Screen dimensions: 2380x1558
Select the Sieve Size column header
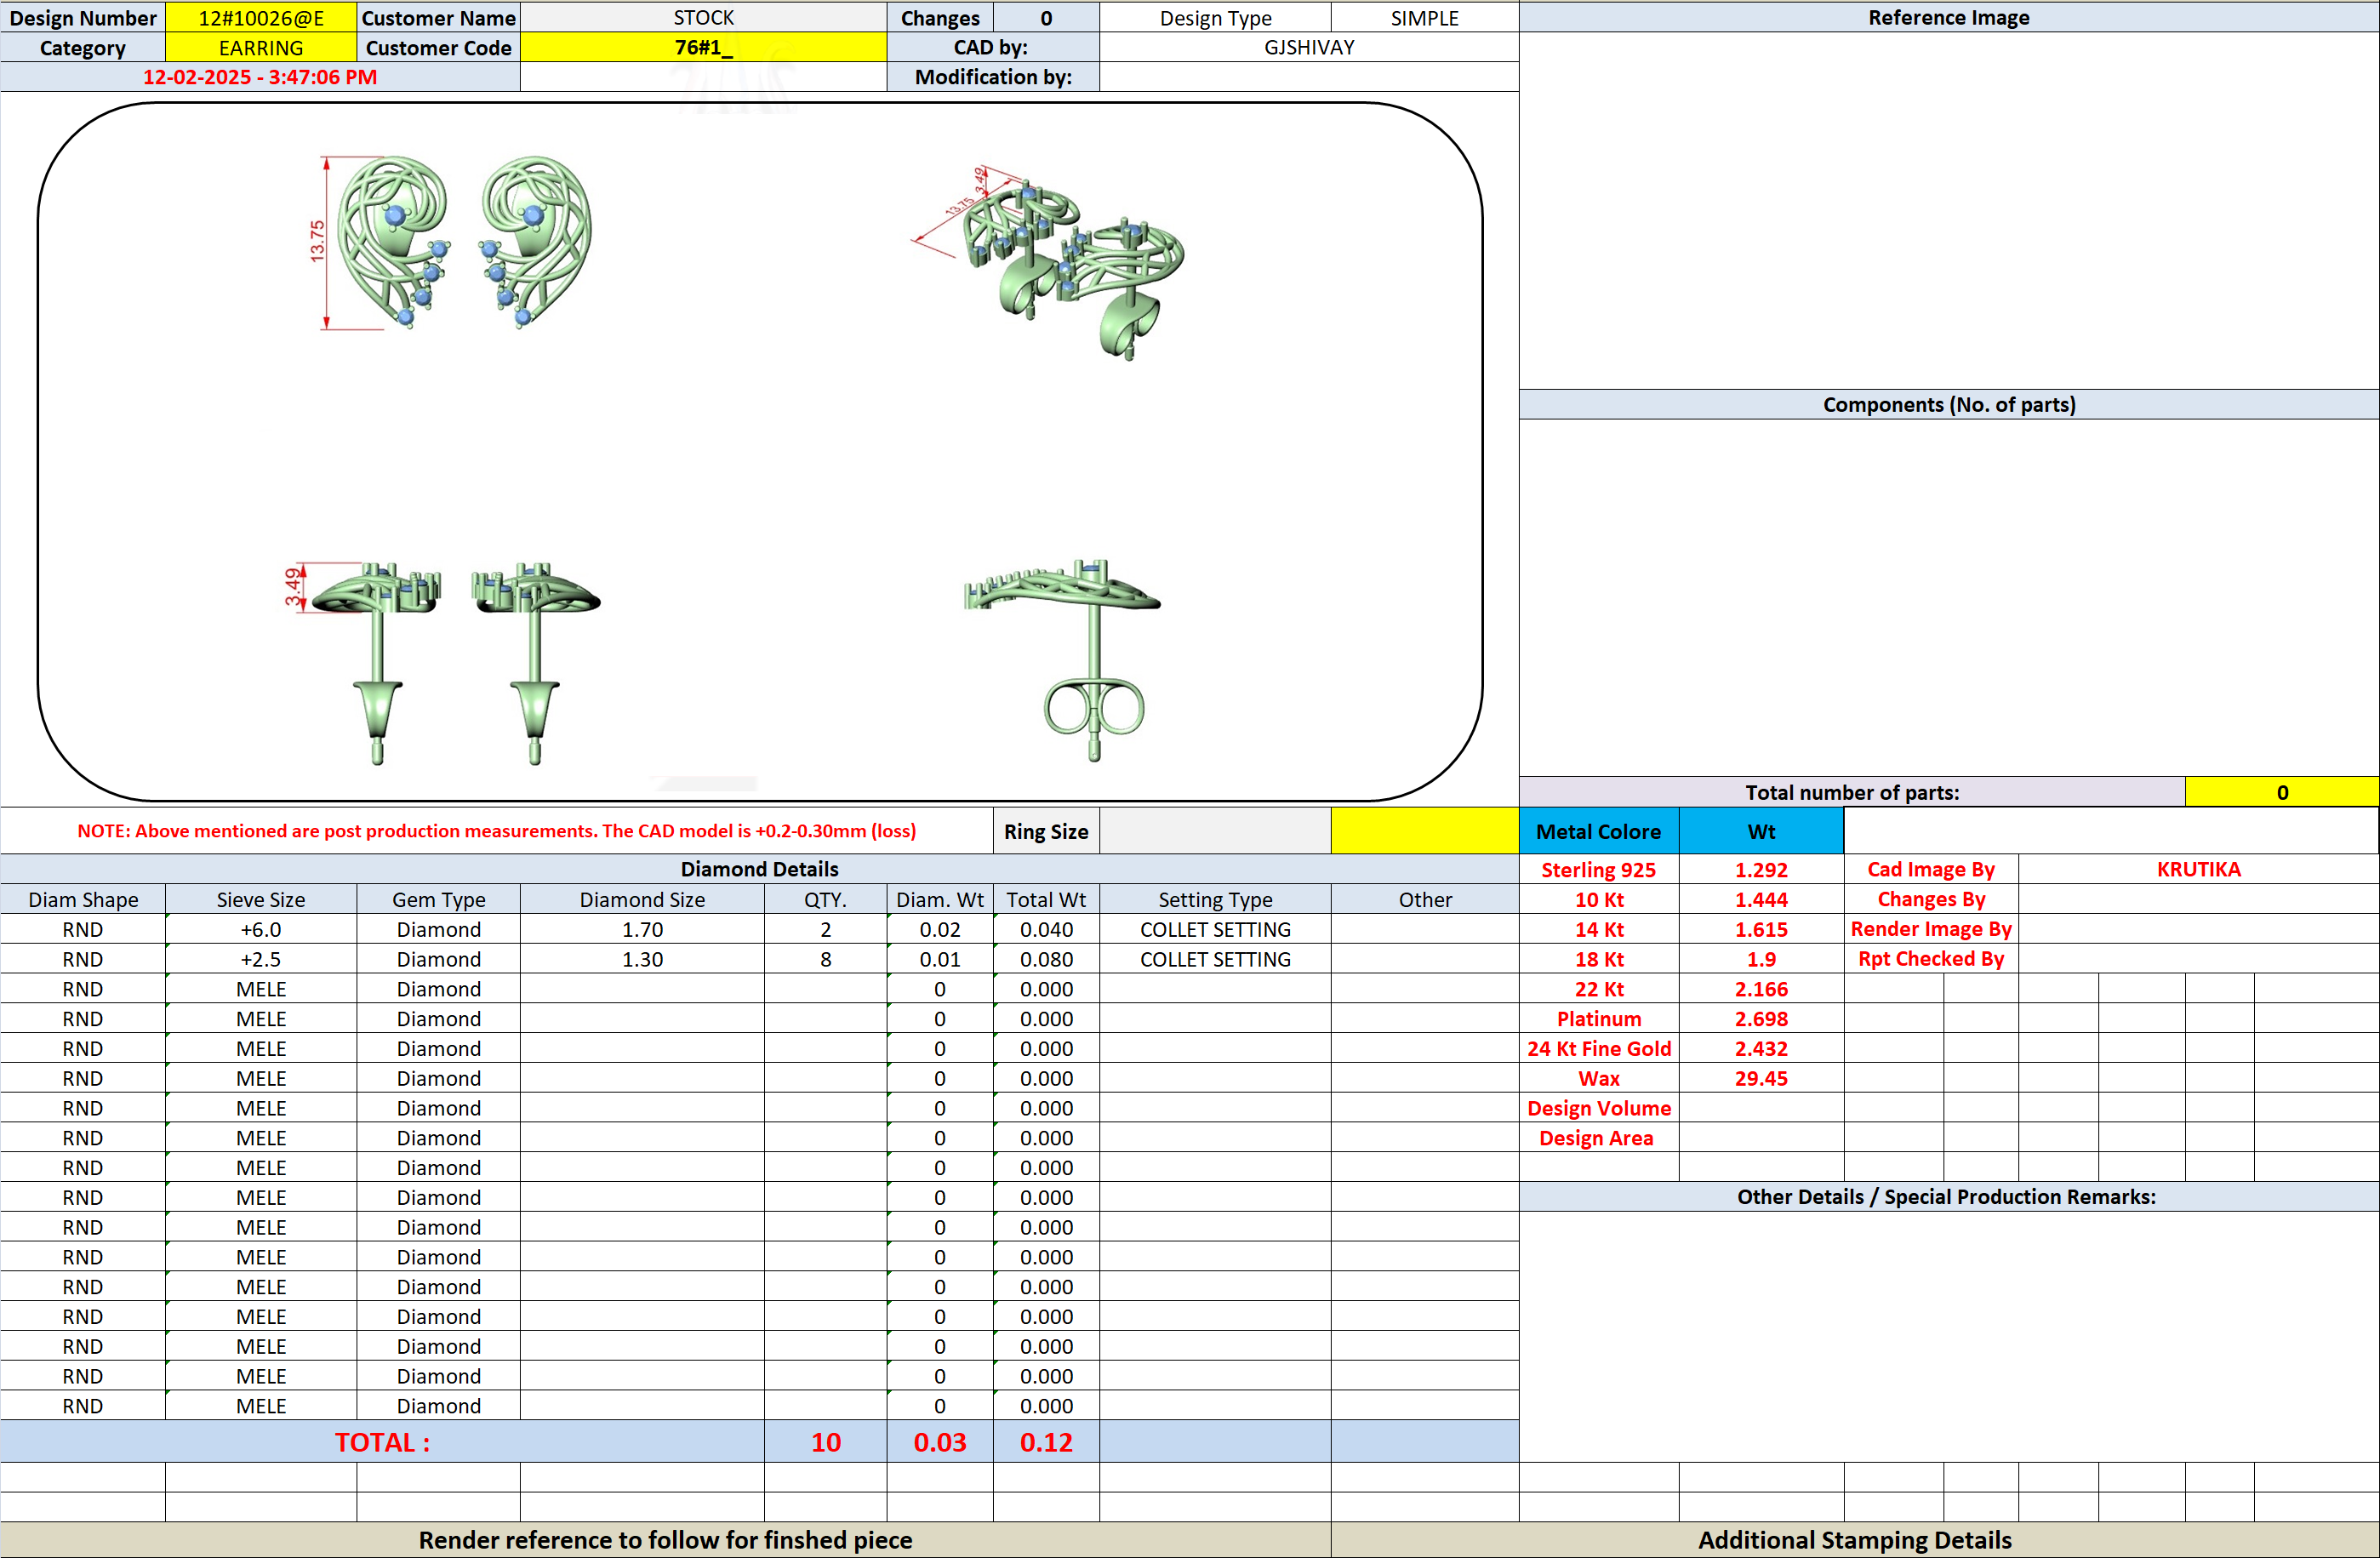pyautogui.click(x=260, y=899)
